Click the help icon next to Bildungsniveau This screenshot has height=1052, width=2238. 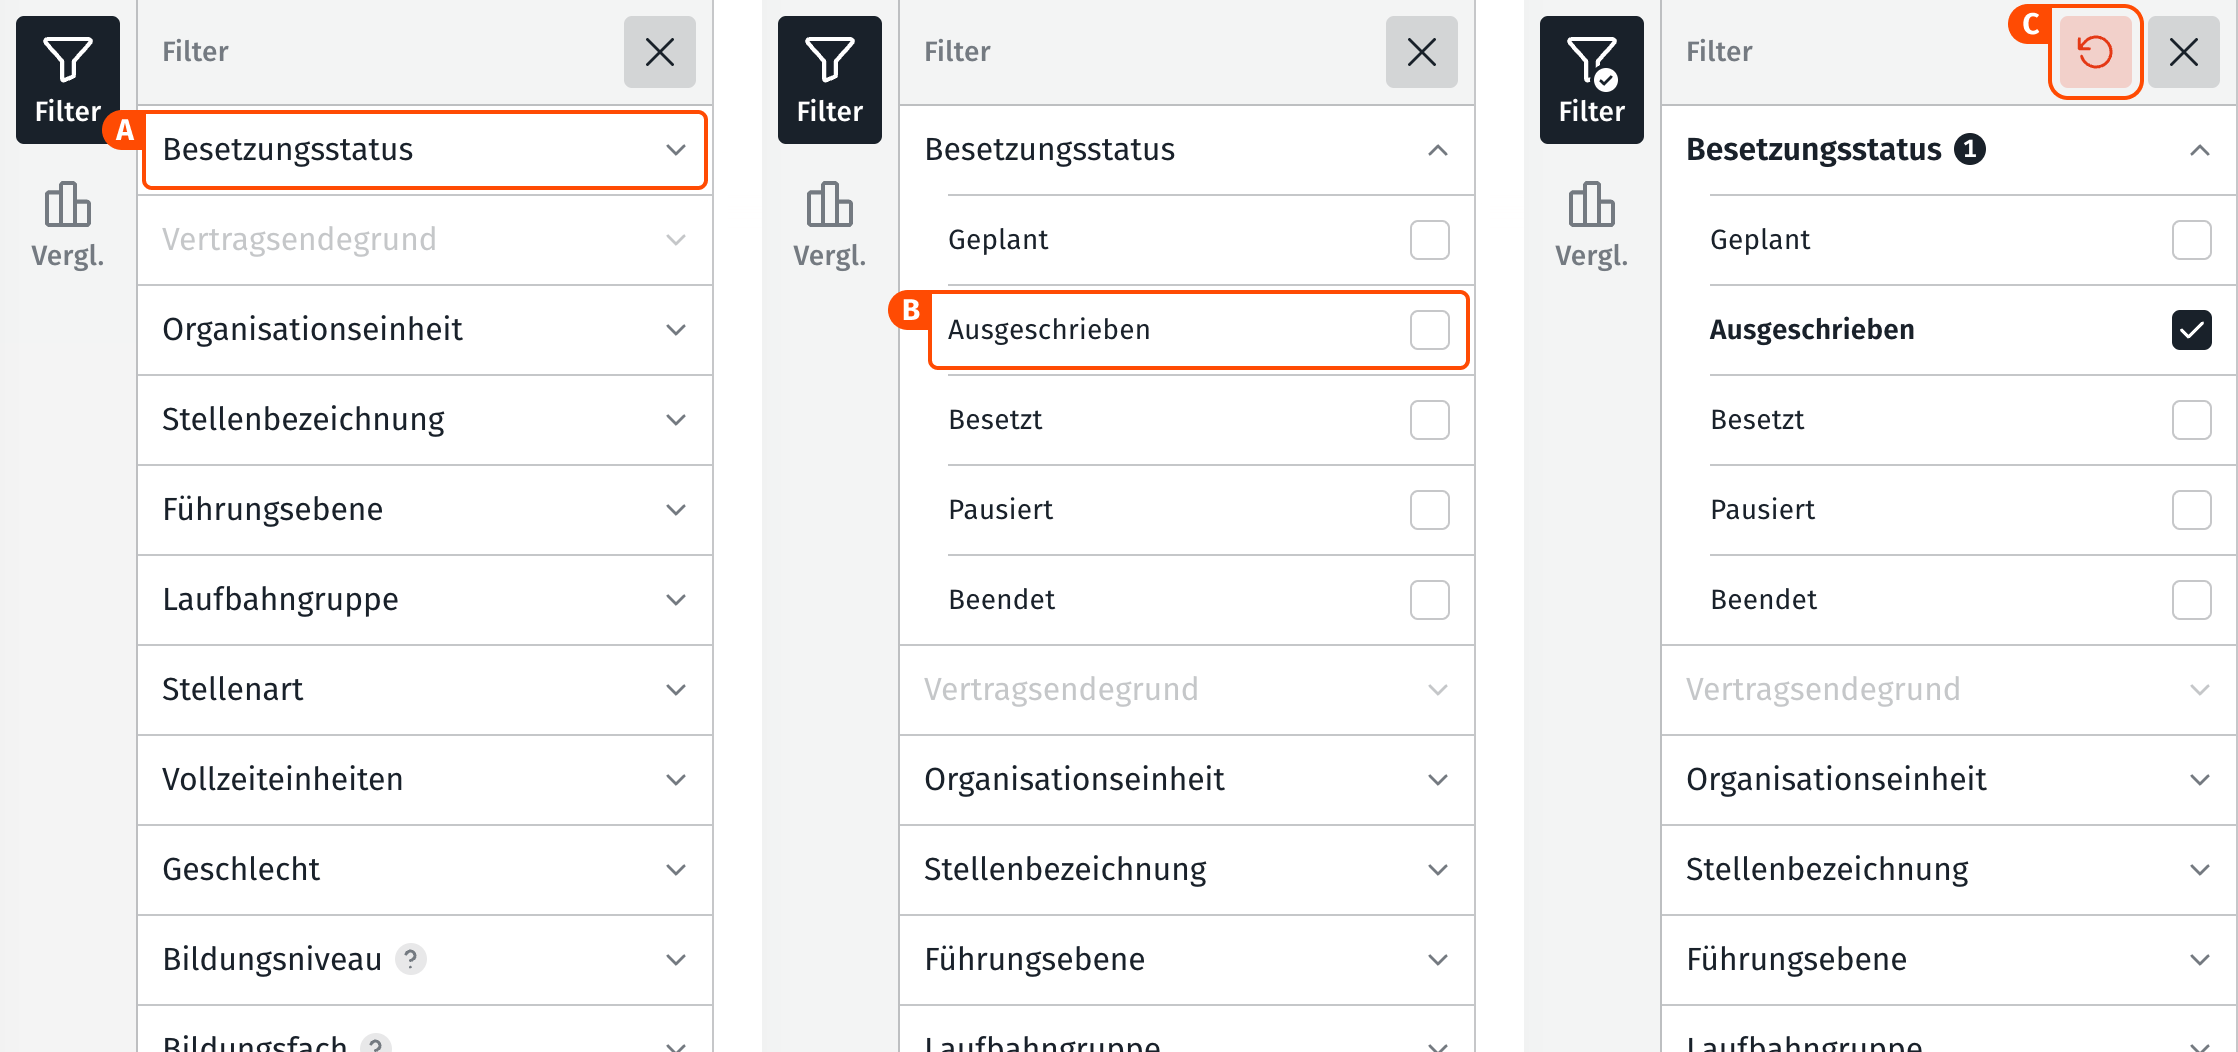410,959
